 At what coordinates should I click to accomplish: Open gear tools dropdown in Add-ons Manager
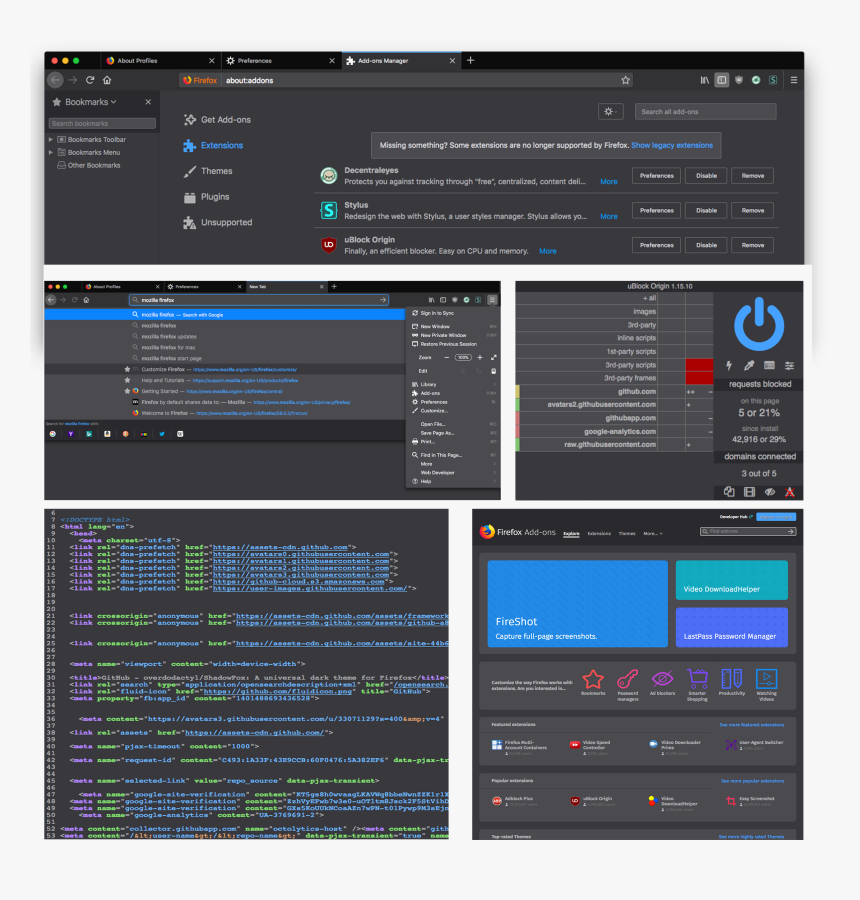click(x=610, y=111)
